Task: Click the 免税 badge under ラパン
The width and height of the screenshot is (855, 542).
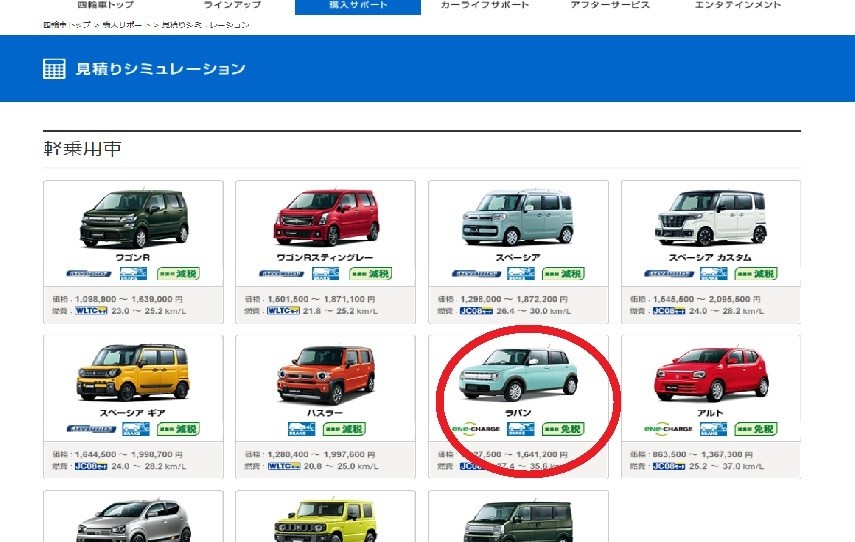Action: coord(563,429)
